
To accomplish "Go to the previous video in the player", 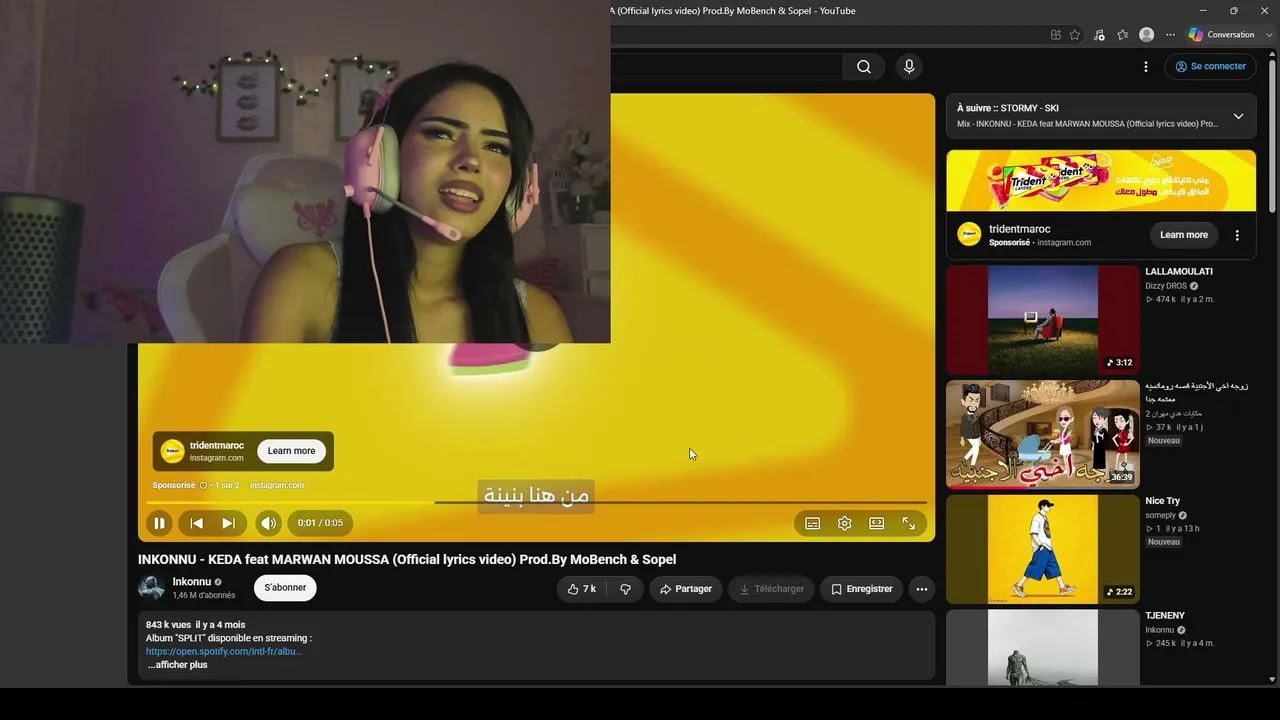I will [197, 523].
